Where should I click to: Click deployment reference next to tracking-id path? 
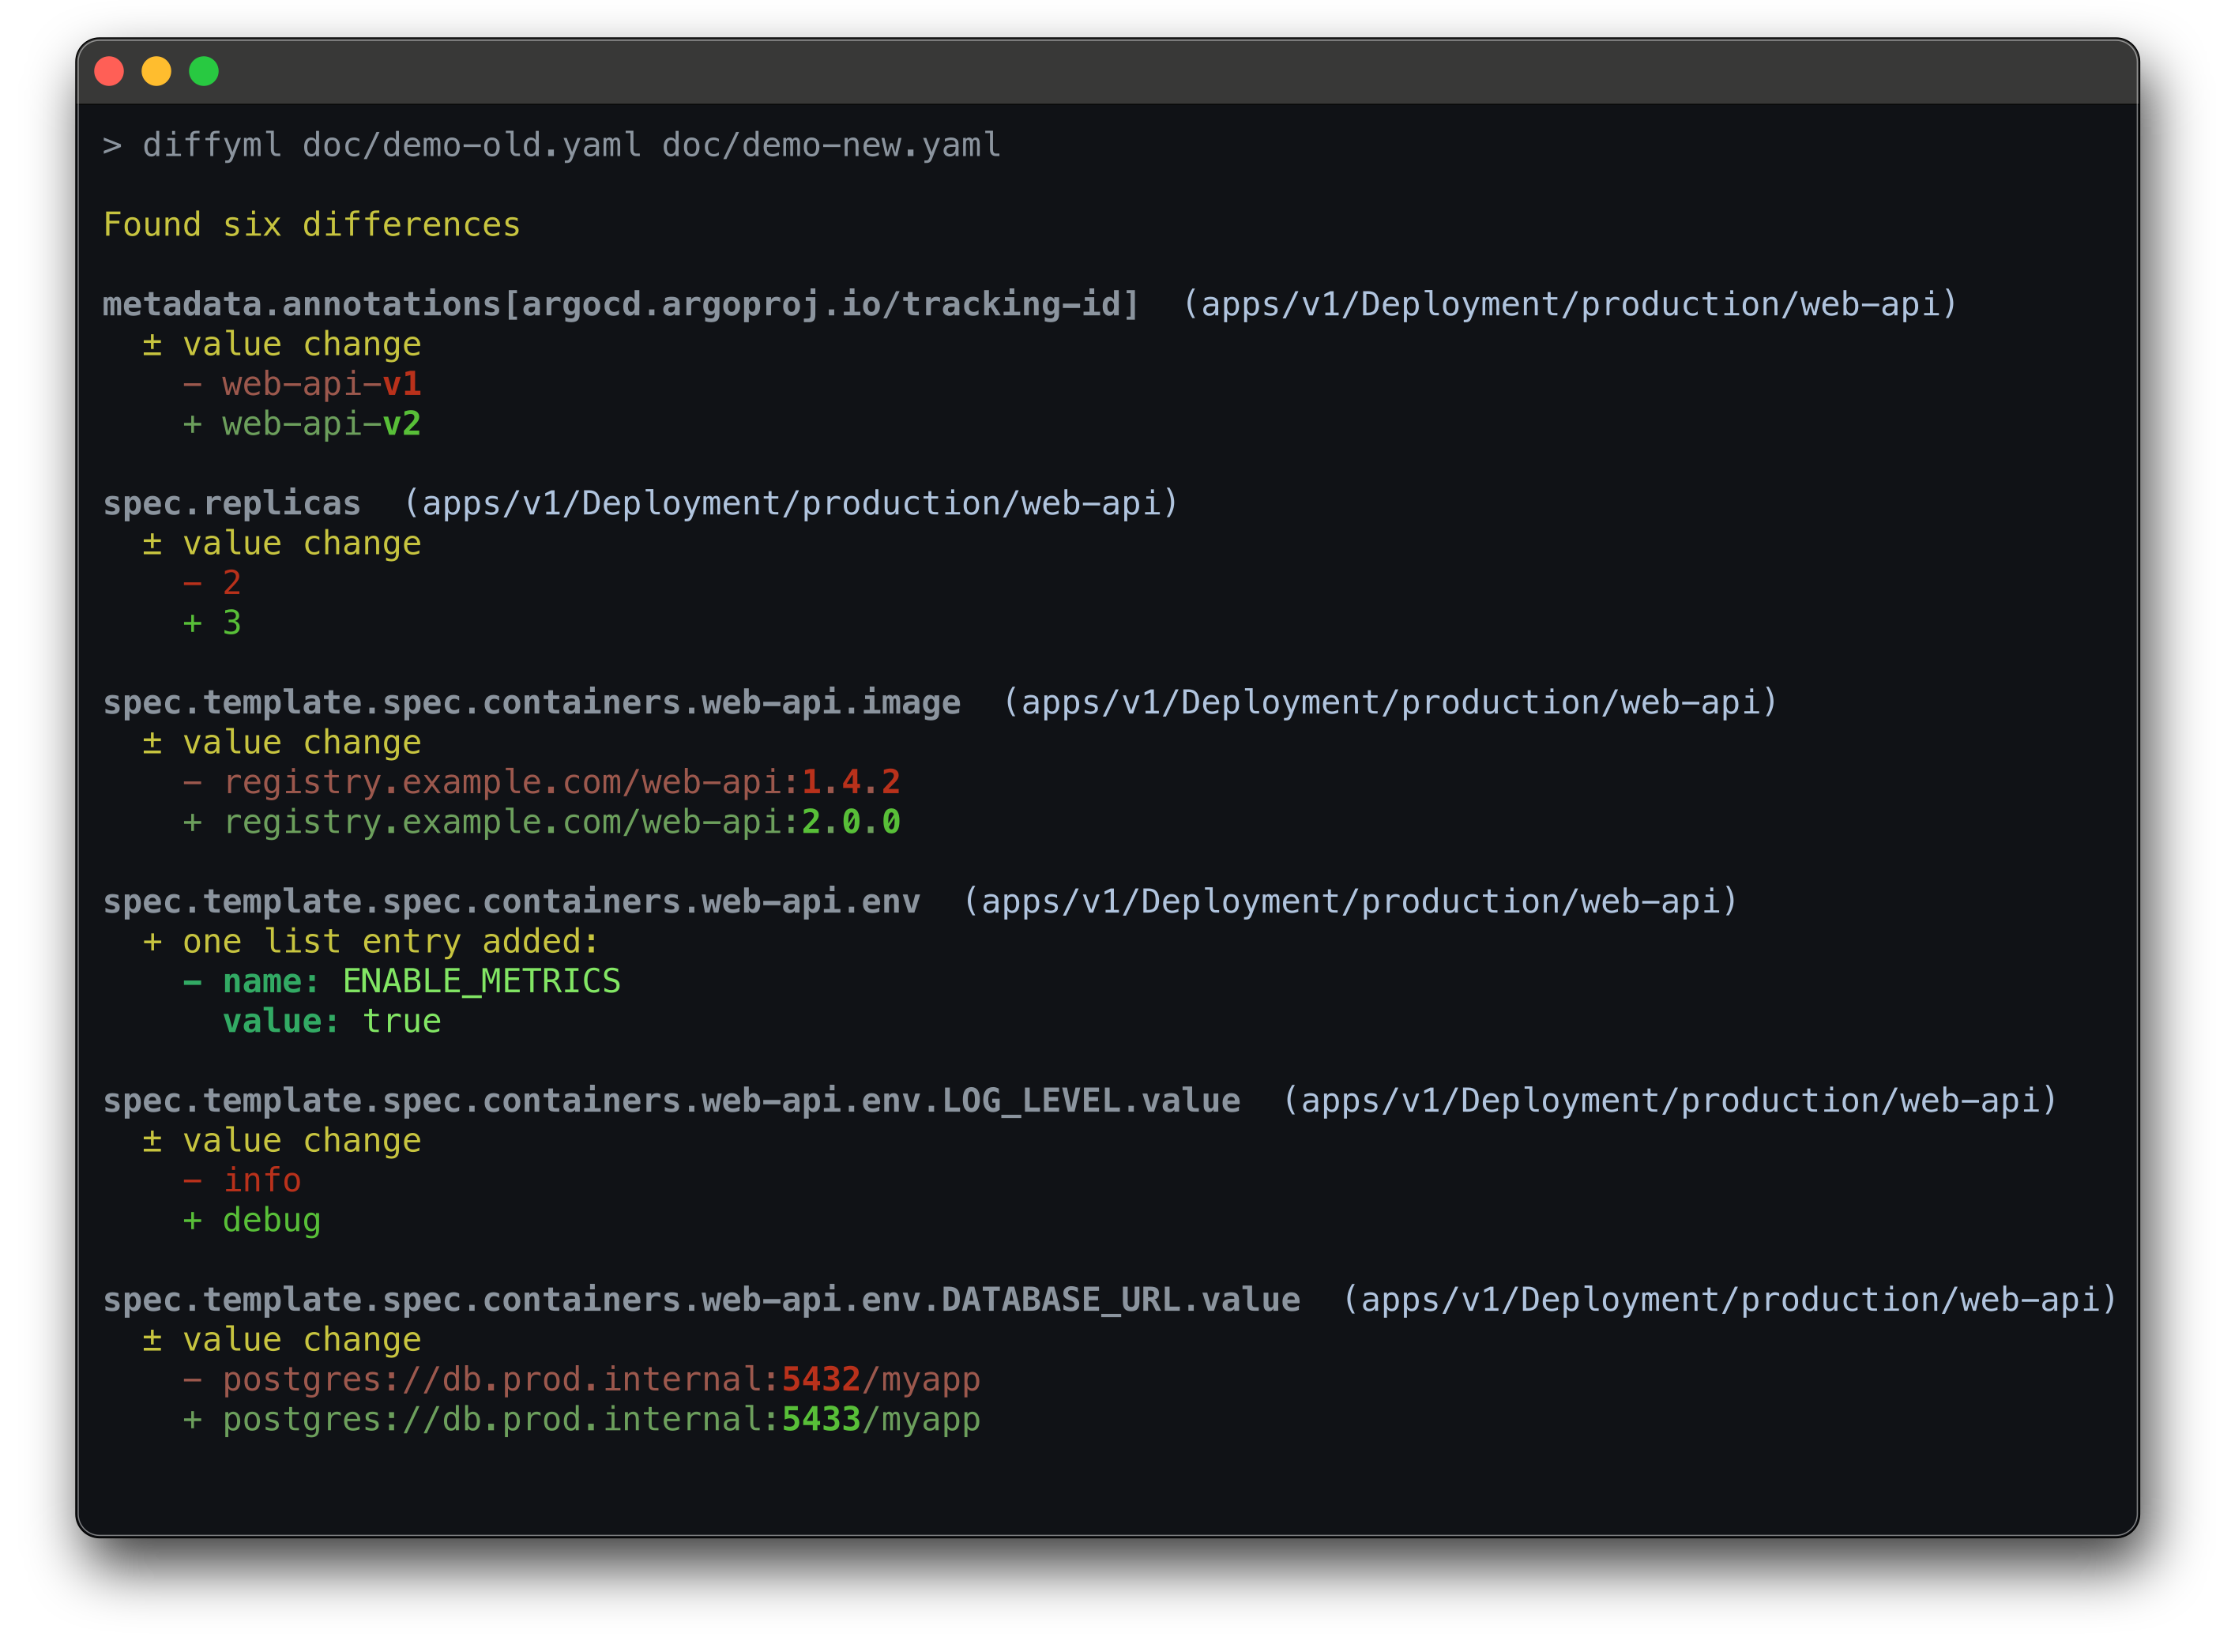(x=1570, y=304)
